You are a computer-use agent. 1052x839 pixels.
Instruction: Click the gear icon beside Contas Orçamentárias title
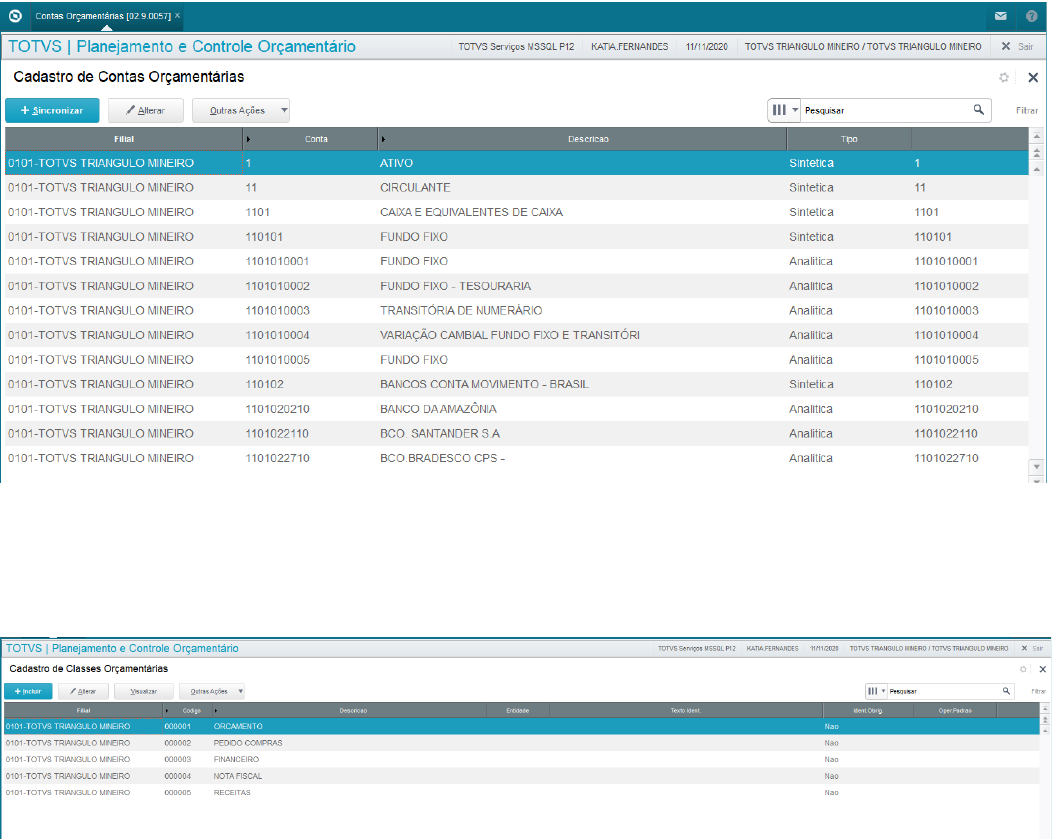1004,77
